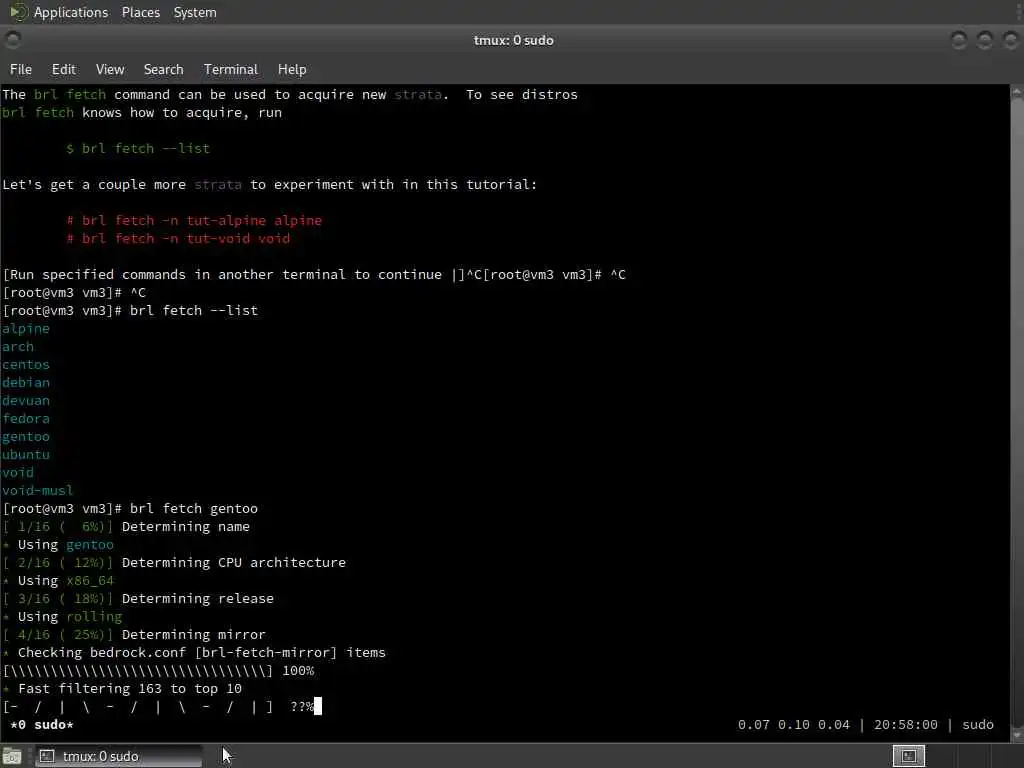This screenshot has height=768, width=1024.
Task: Open the View menu
Action: (110, 69)
